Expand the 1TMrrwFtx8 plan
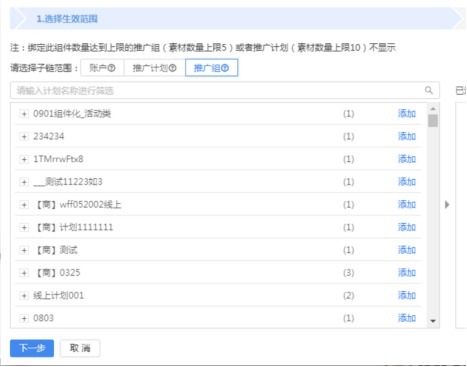Image resolution: width=467 pixels, height=367 pixels. pyautogui.click(x=24, y=159)
